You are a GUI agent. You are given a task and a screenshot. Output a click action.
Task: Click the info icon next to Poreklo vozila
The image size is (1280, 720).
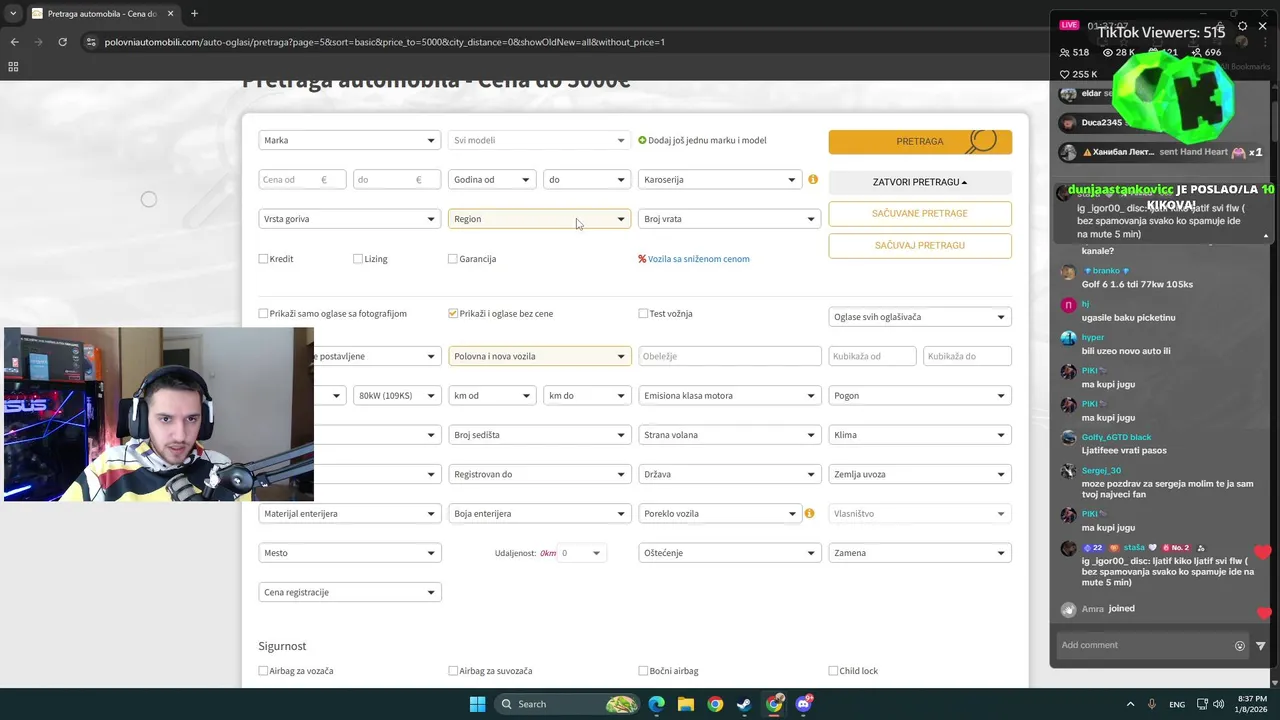pos(809,513)
